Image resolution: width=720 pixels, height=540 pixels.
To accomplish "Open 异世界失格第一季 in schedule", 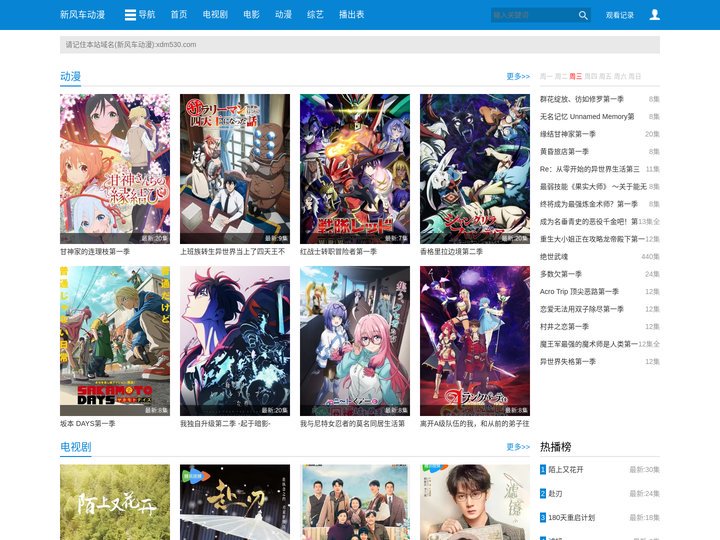I will [x=568, y=362].
